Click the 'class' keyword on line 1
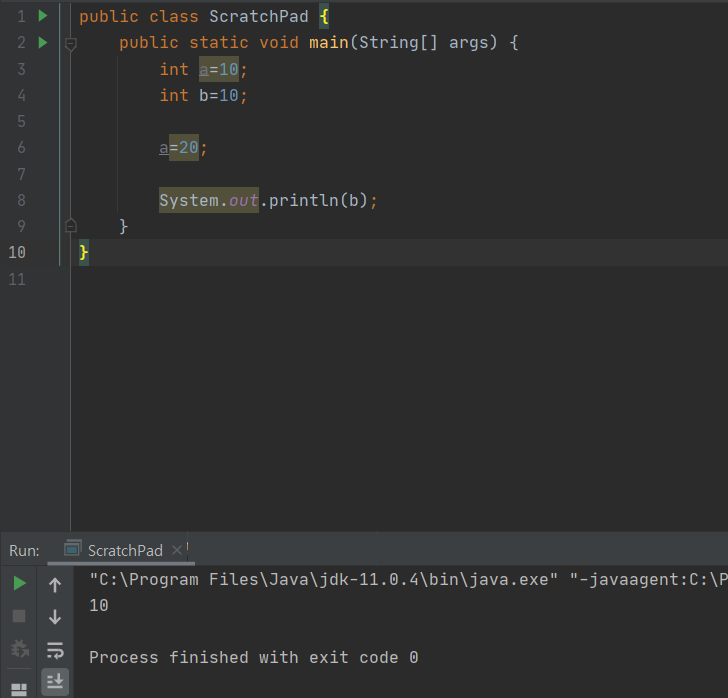Viewport: 728px width, 698px height. 174,17
